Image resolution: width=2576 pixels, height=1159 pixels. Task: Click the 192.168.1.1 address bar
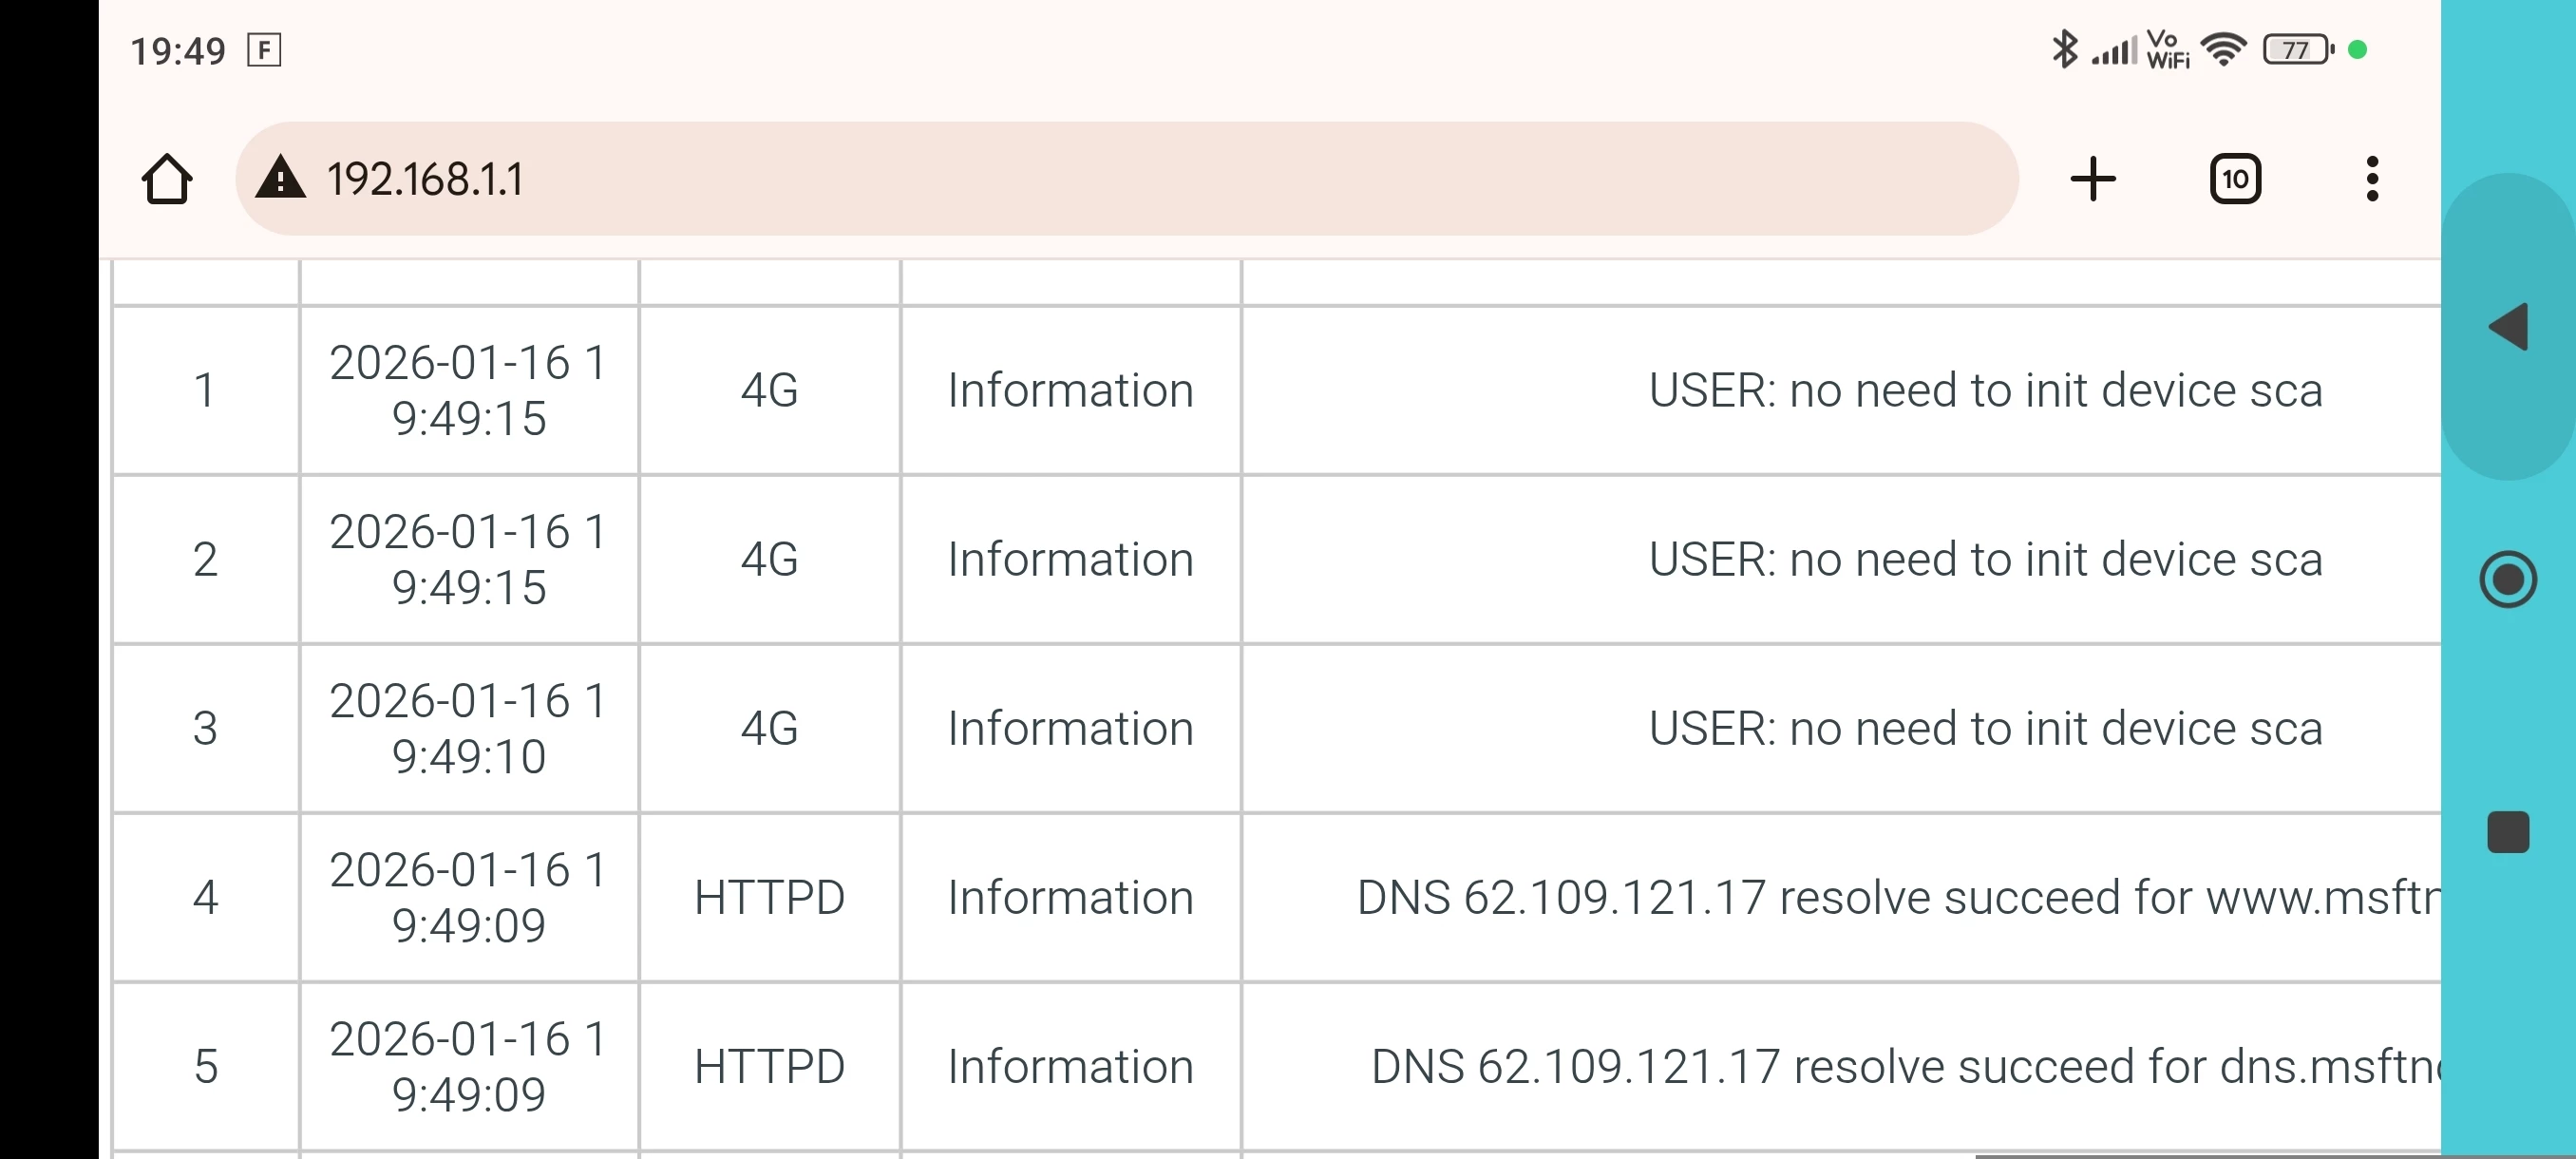pyautogui.click(x=1100, y=180)
